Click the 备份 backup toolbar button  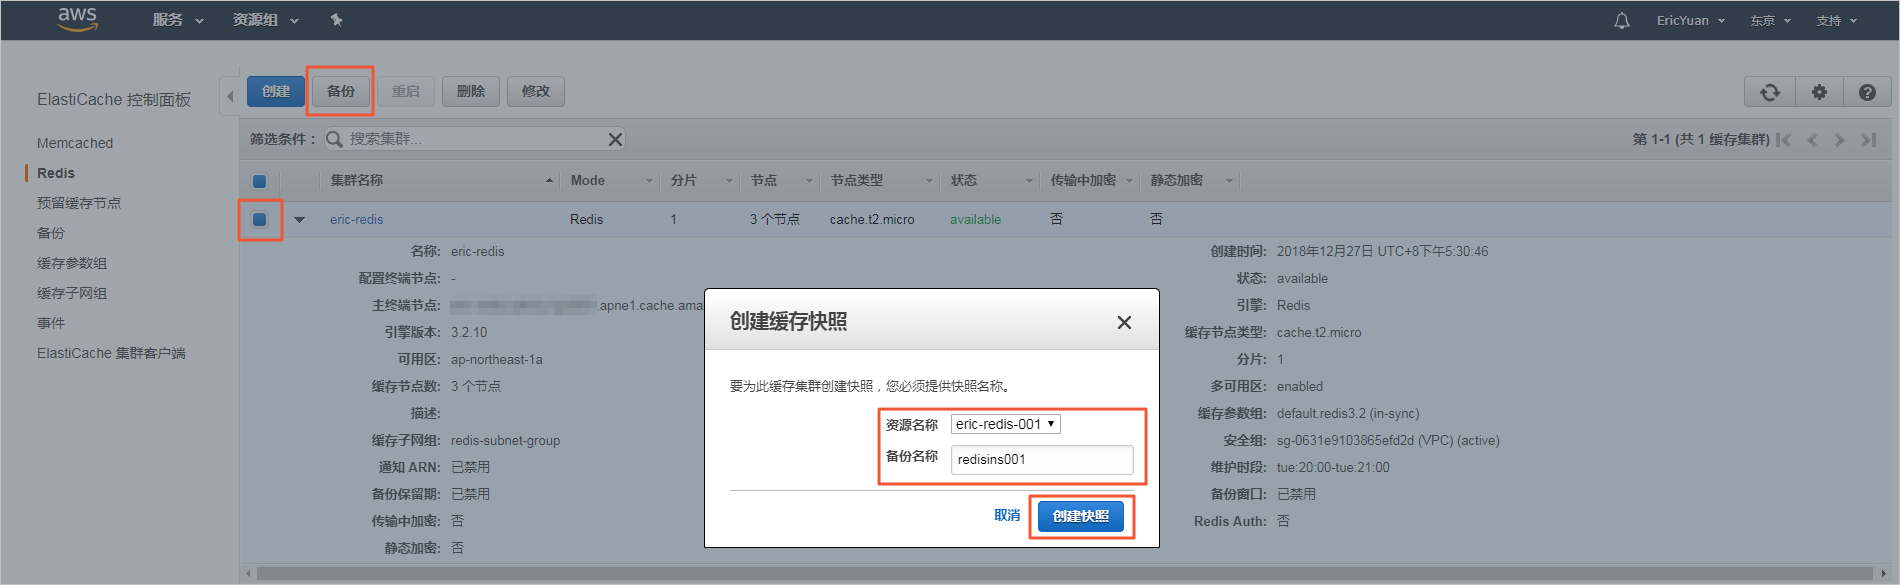[341, 91]
